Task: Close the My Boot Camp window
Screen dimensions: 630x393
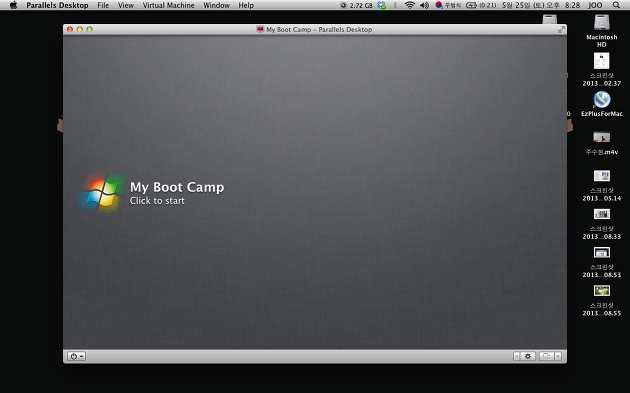Action: pyautogui.click(x=70, y=29)
